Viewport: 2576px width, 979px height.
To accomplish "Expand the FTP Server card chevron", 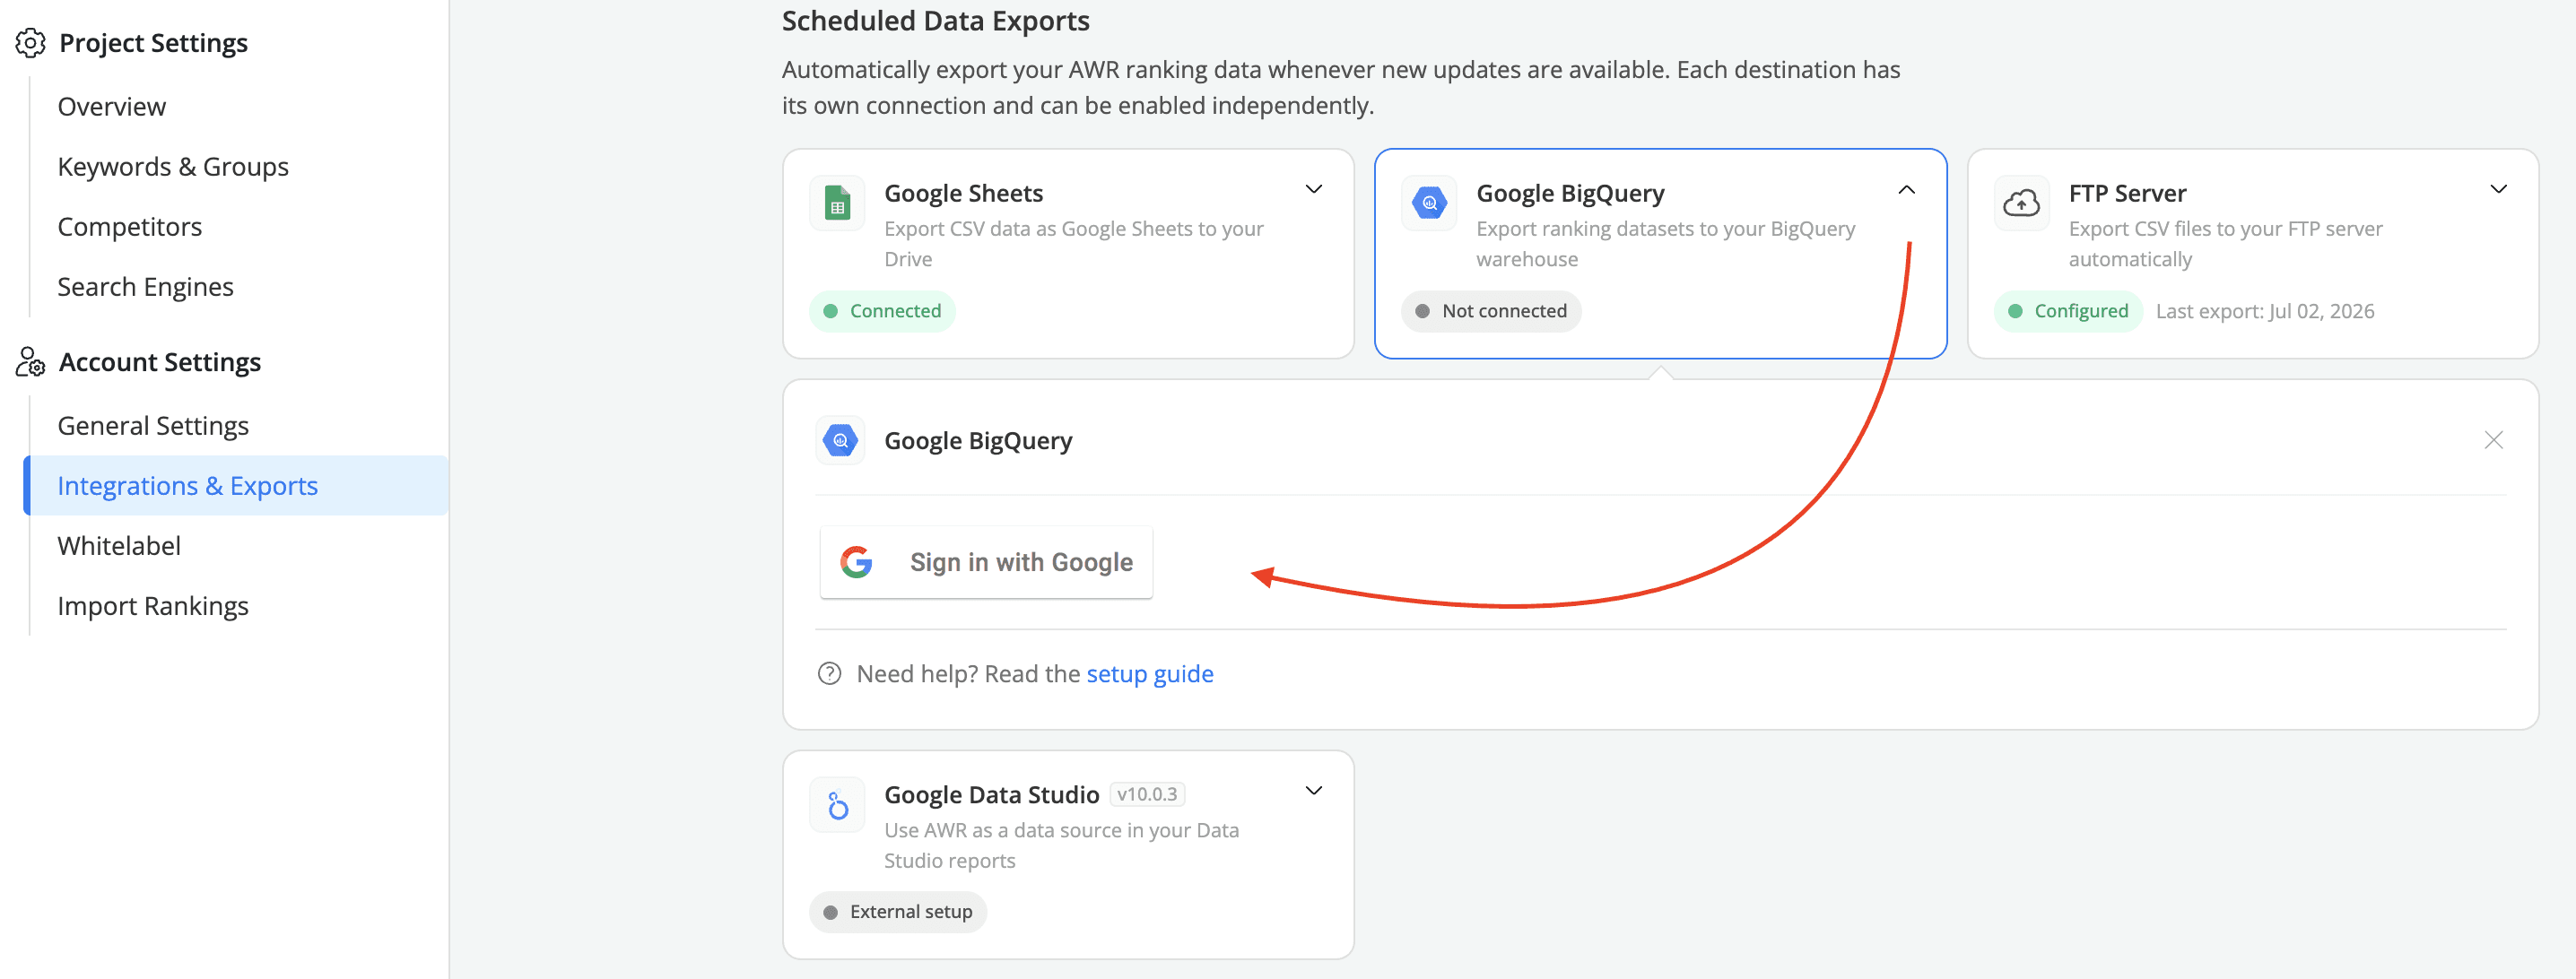I will tap(2498, 189).
